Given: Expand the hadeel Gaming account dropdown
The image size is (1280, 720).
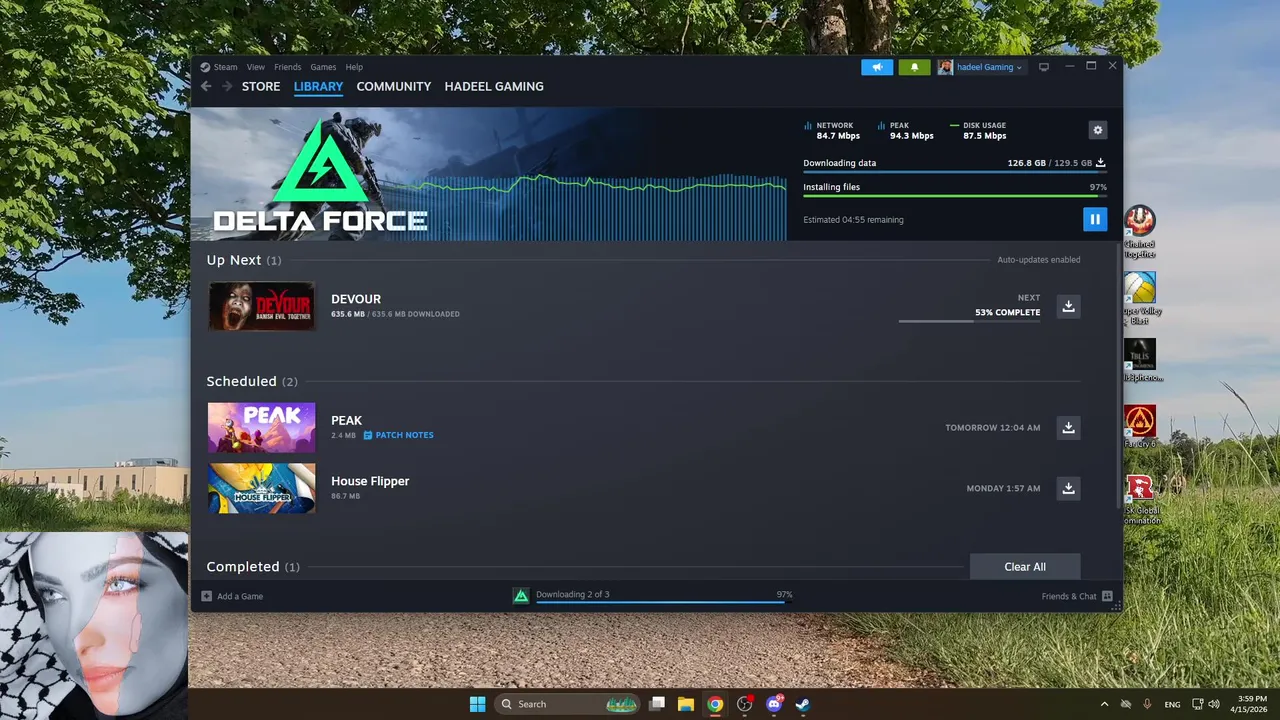Looking at the screenshot, I should 980,67.
